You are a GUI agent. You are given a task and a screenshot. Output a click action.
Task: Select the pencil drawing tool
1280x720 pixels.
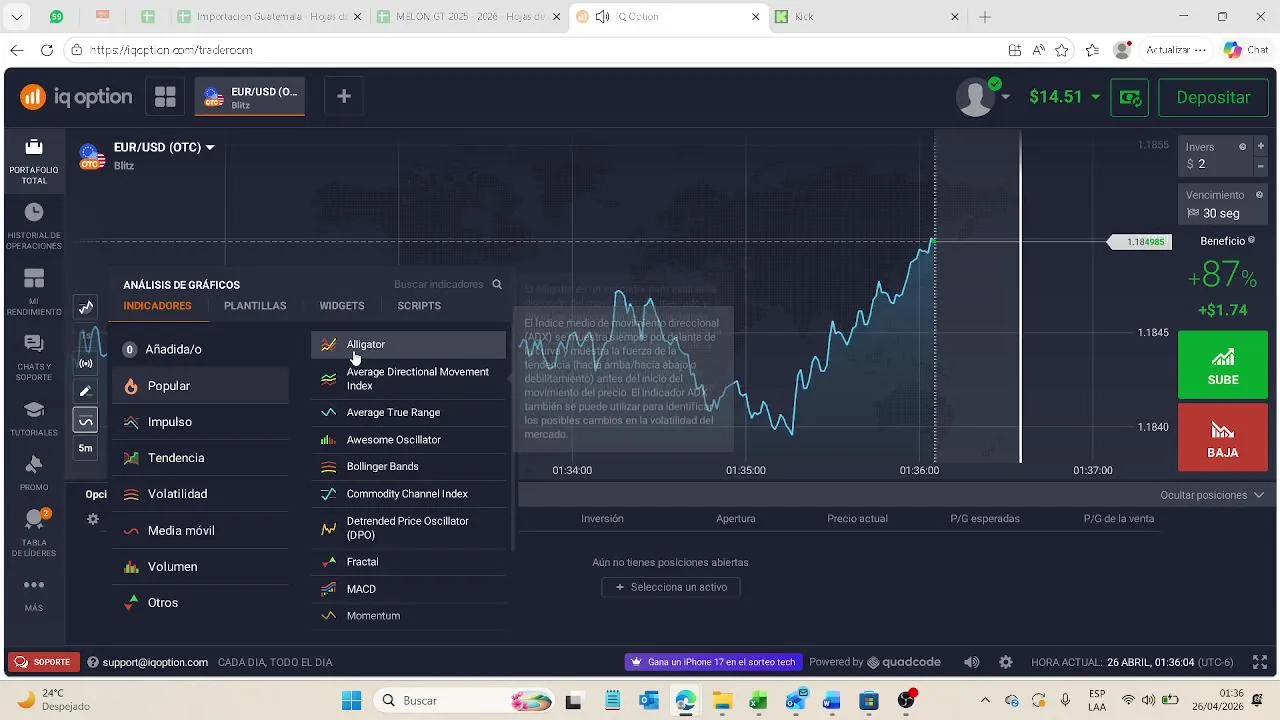click(86, 391)
